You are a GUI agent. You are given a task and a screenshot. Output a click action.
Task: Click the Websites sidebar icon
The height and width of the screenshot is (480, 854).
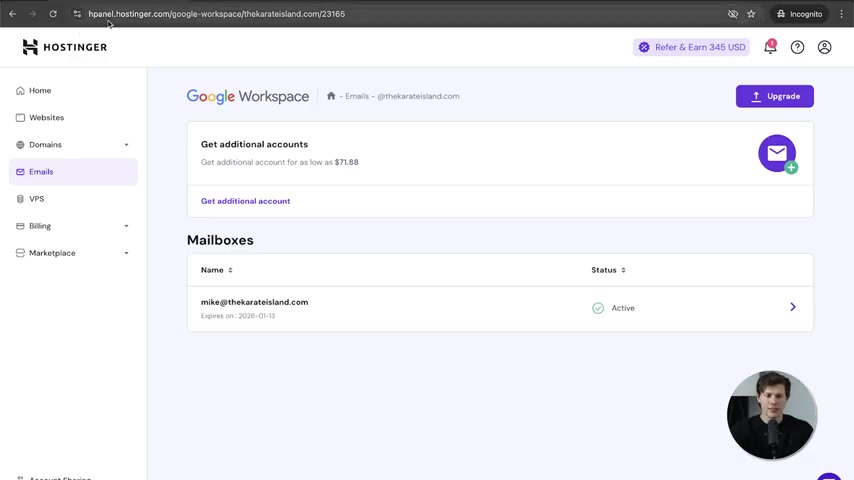[x=20, y=118]
